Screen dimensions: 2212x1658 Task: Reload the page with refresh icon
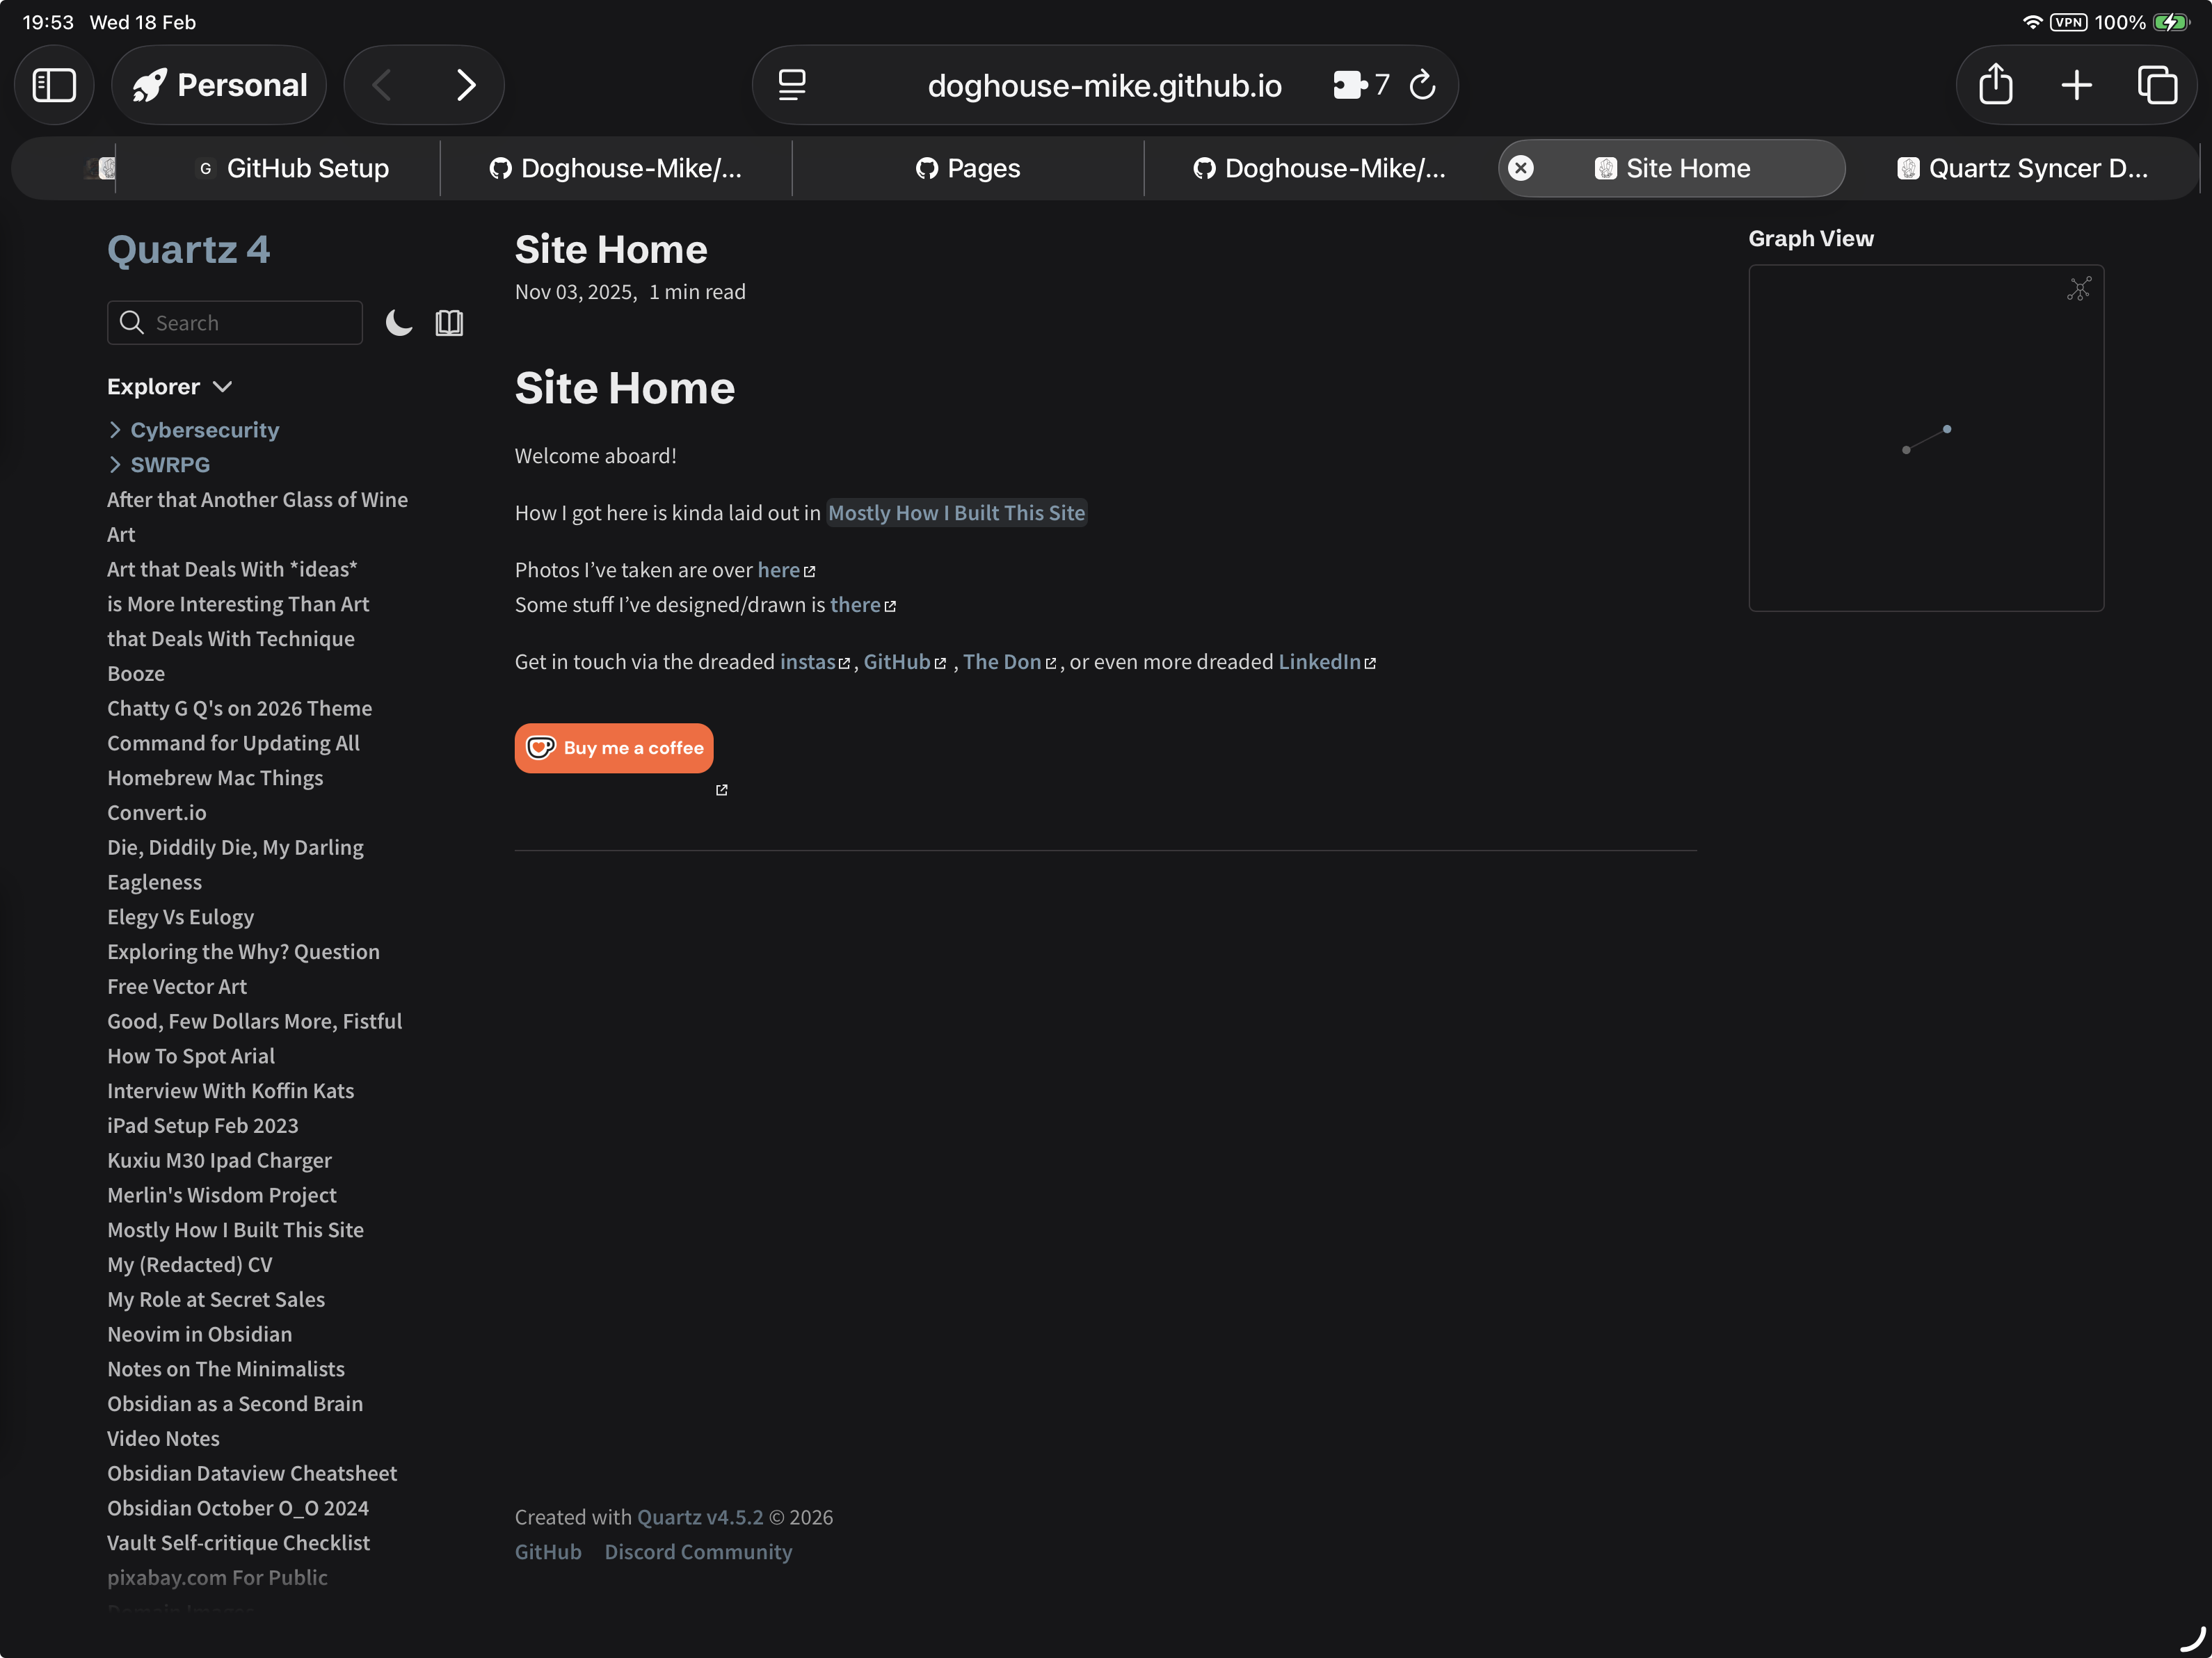point(1422,85)
